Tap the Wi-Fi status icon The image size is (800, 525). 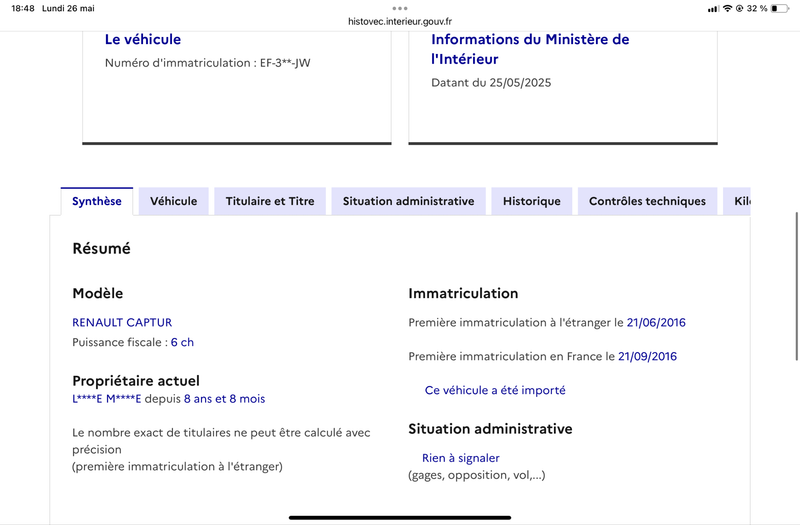(728, 8)
